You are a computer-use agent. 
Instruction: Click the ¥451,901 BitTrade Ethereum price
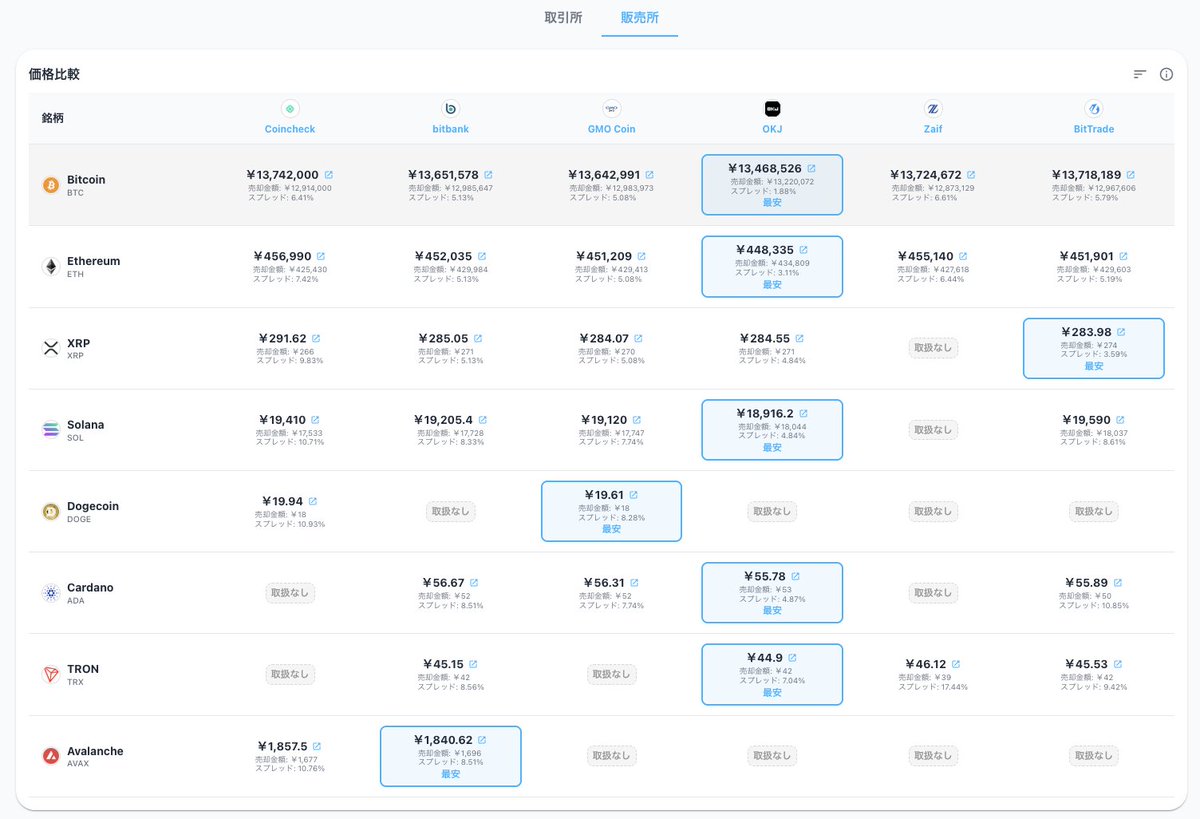point(1086,257)
